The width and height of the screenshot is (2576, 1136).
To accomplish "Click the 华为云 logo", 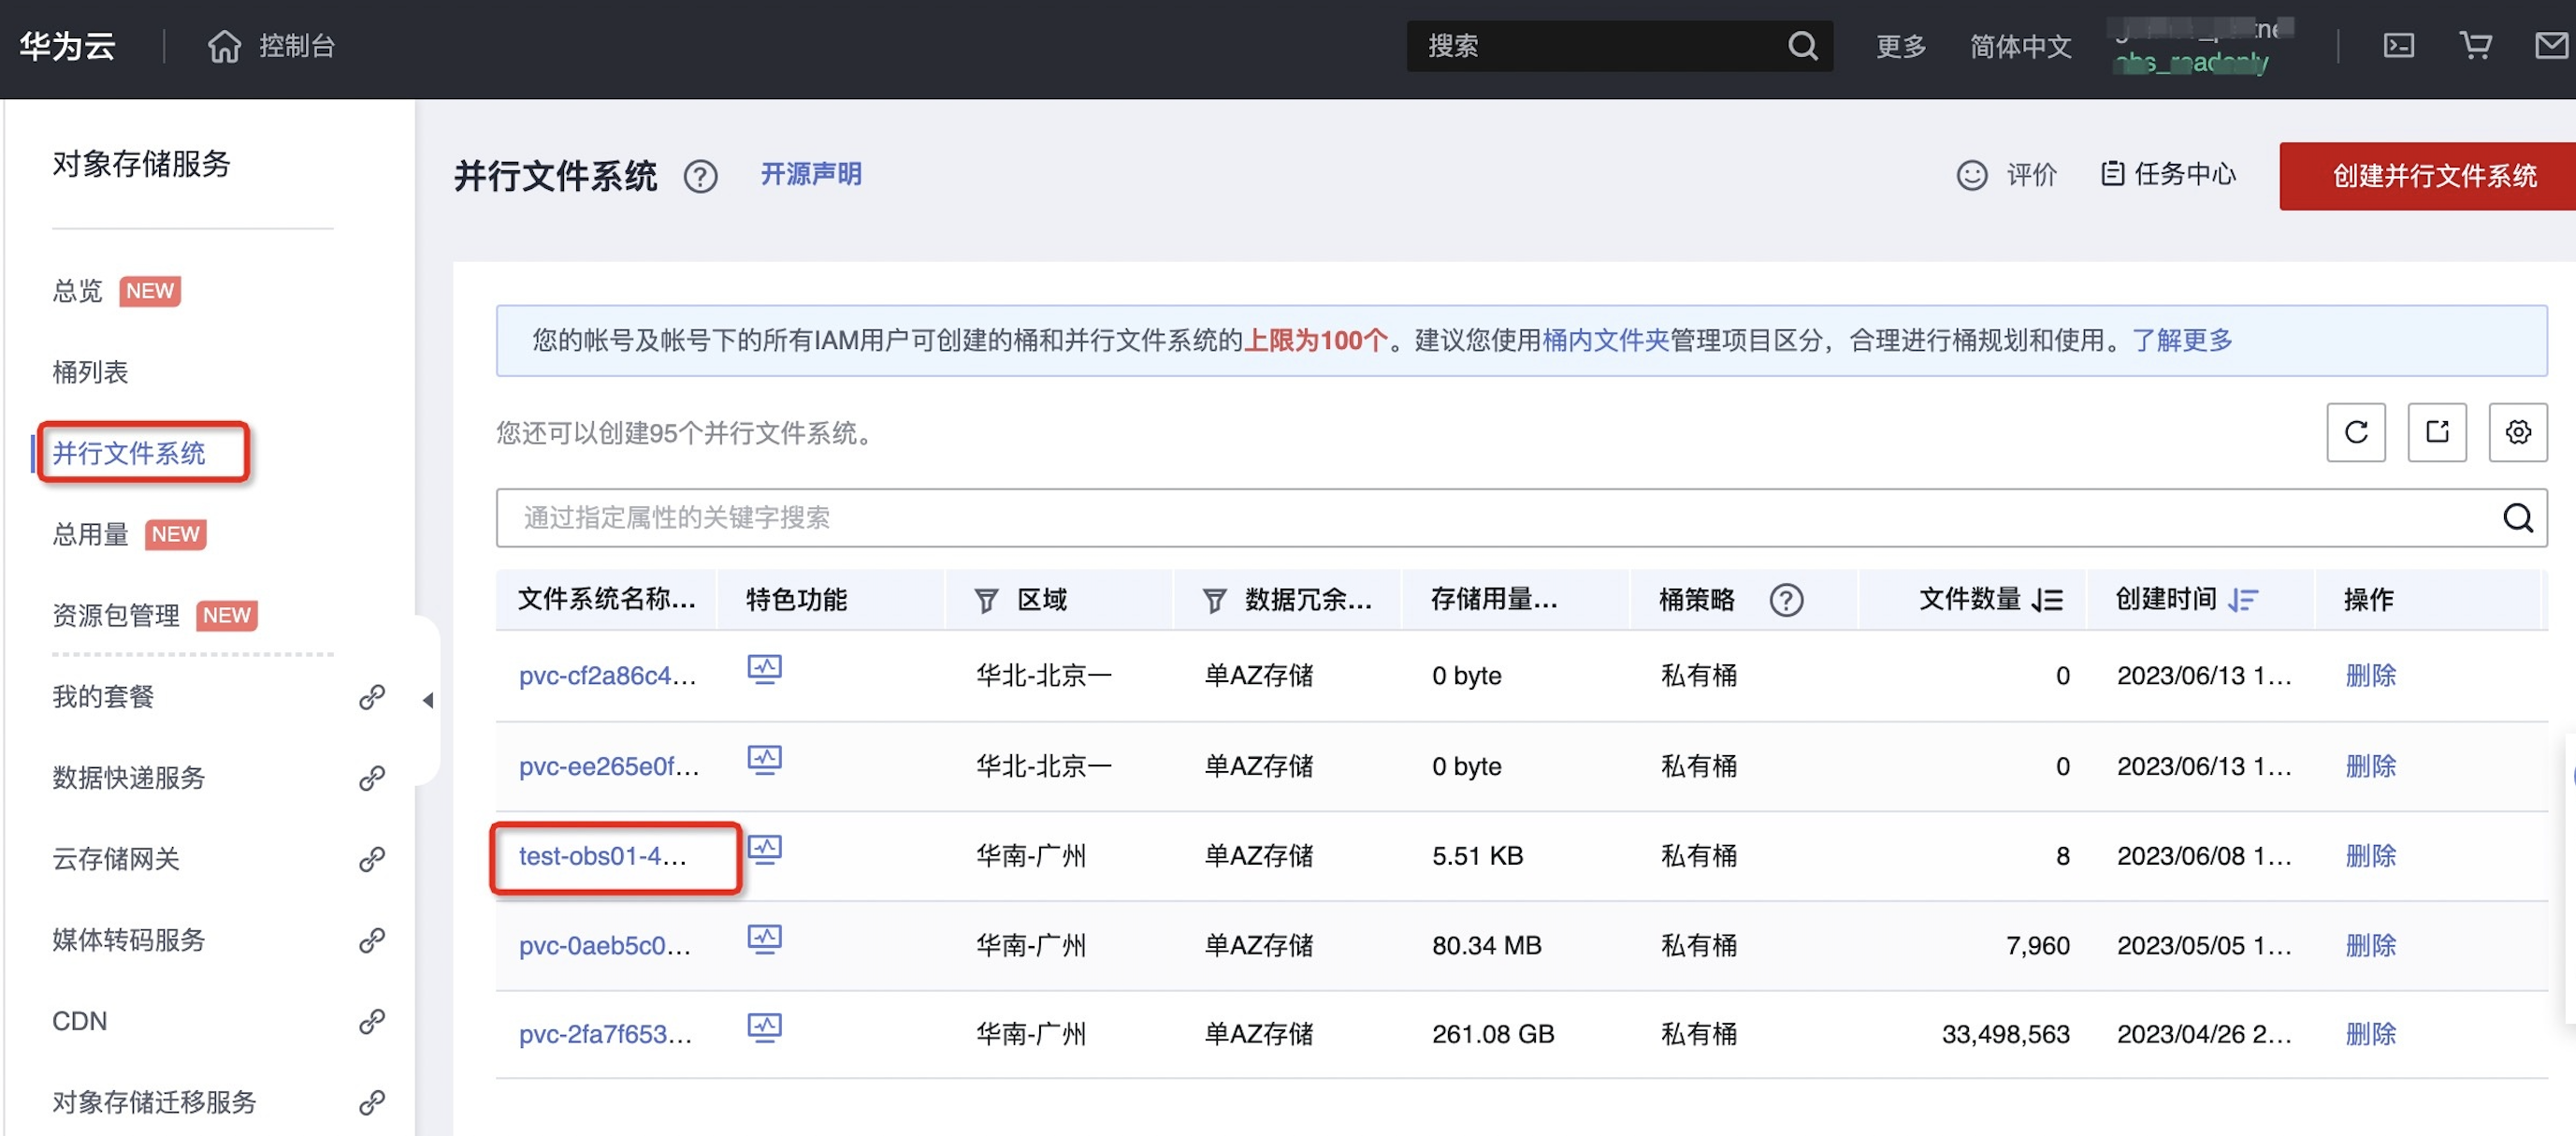I will coord(67,46).
